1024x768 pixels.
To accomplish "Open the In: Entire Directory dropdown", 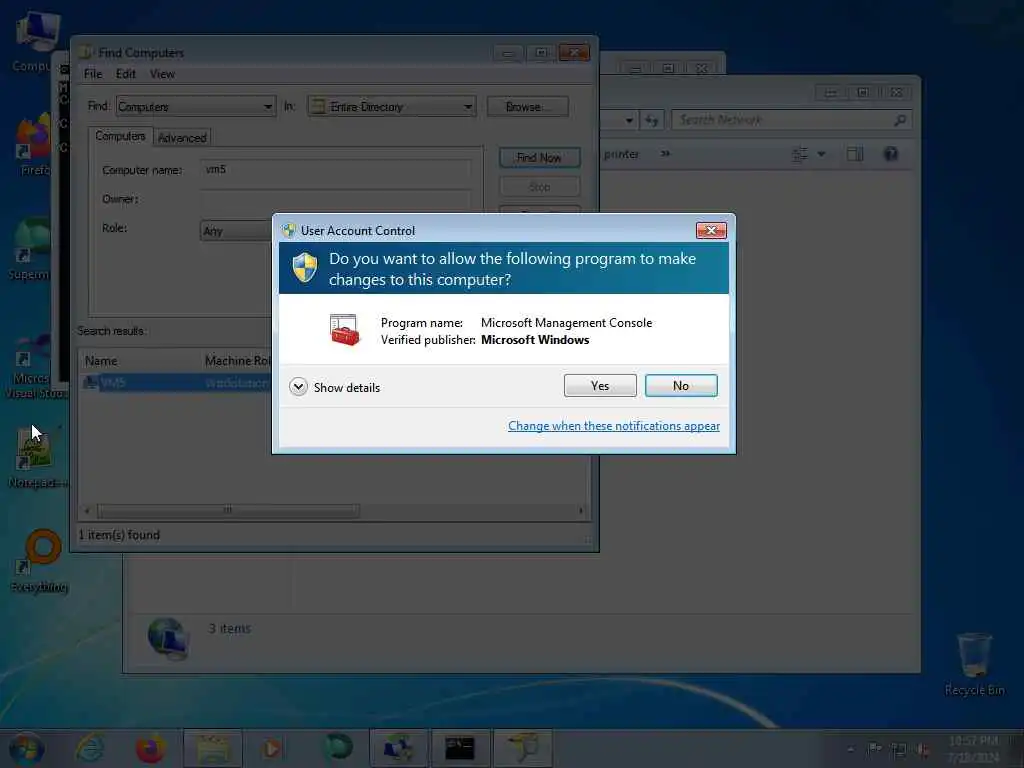I will click(x=391, y=106).
